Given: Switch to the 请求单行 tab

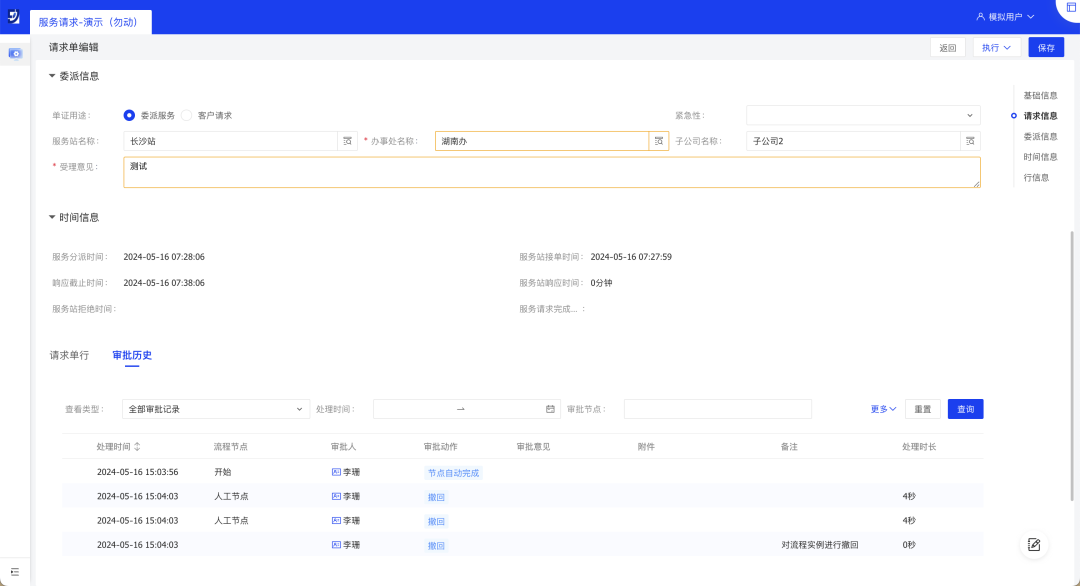Looking at the screenshot, I should (69, 355).
